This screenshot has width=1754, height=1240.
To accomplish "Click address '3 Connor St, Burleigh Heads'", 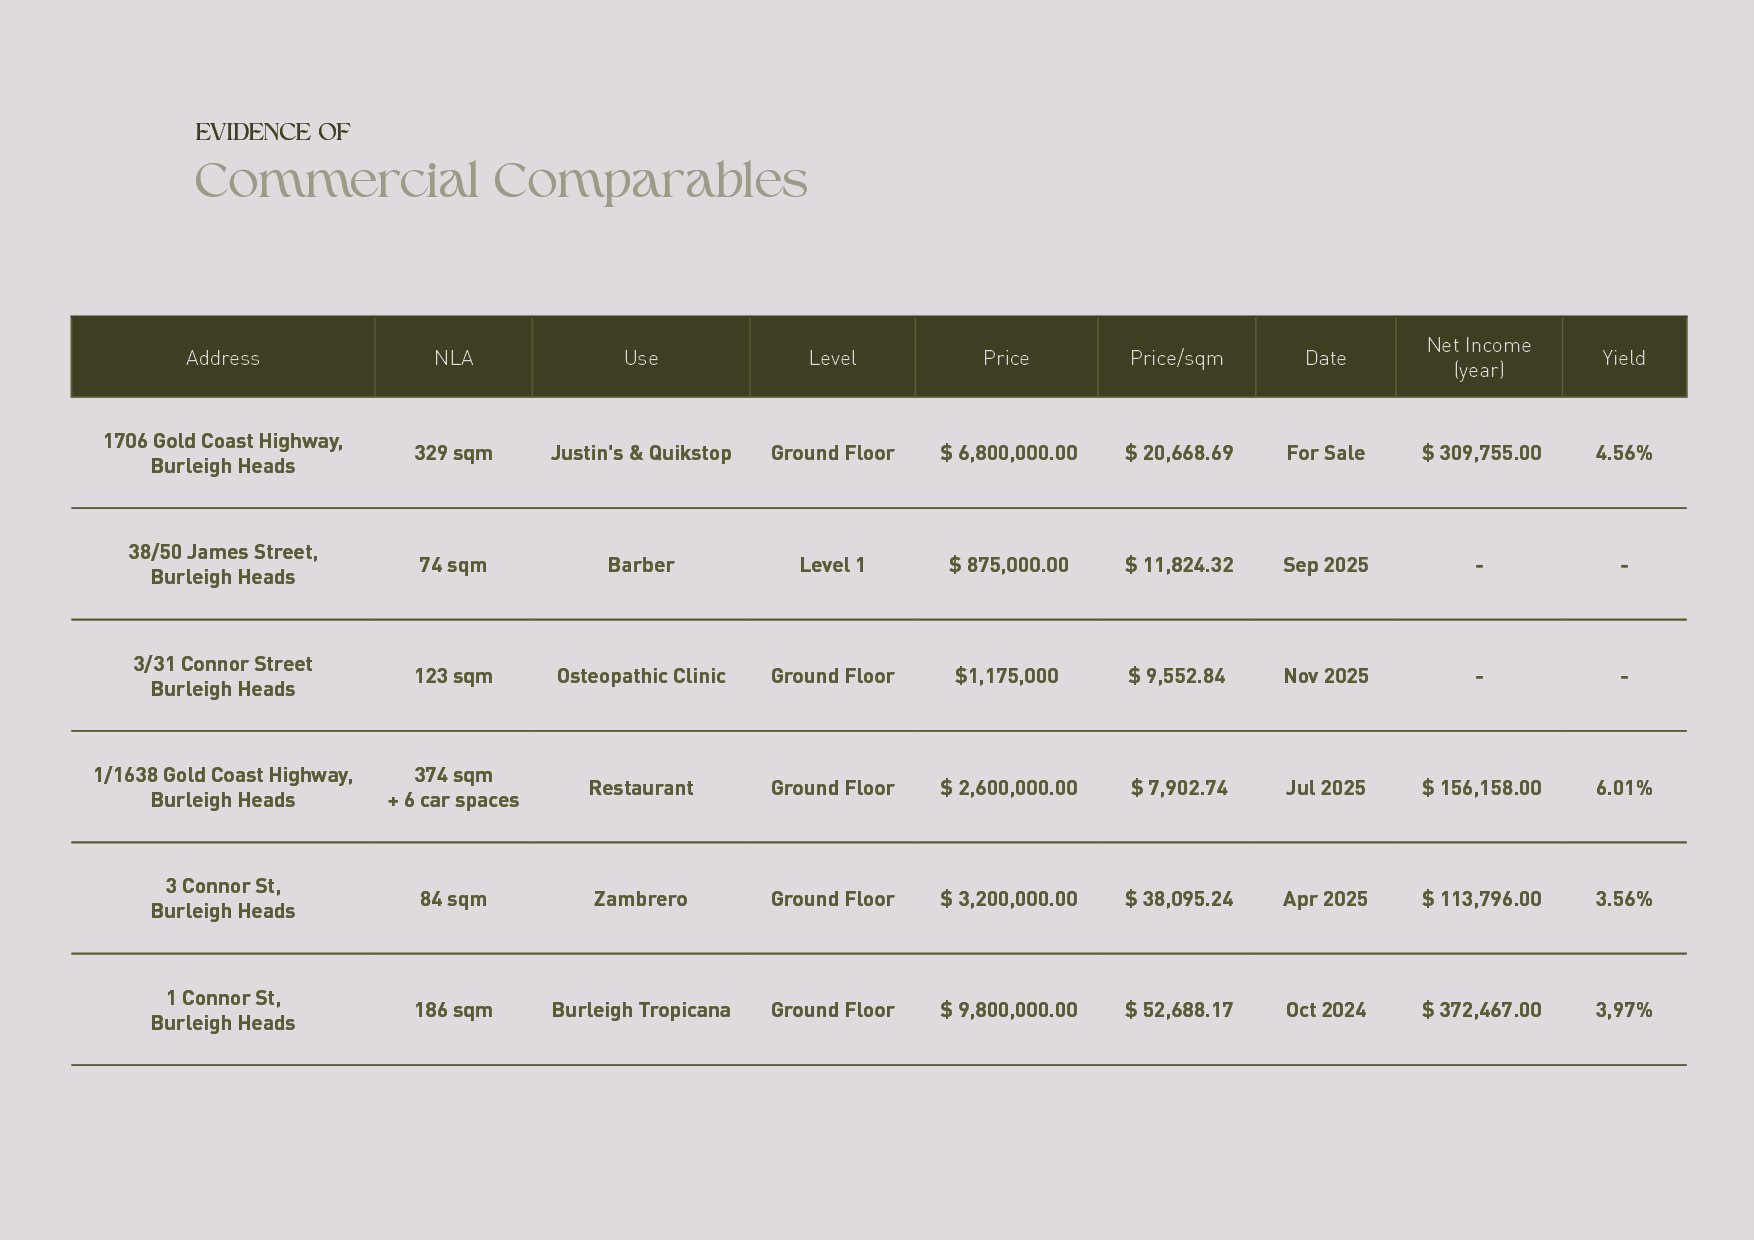I will (223, 898).
